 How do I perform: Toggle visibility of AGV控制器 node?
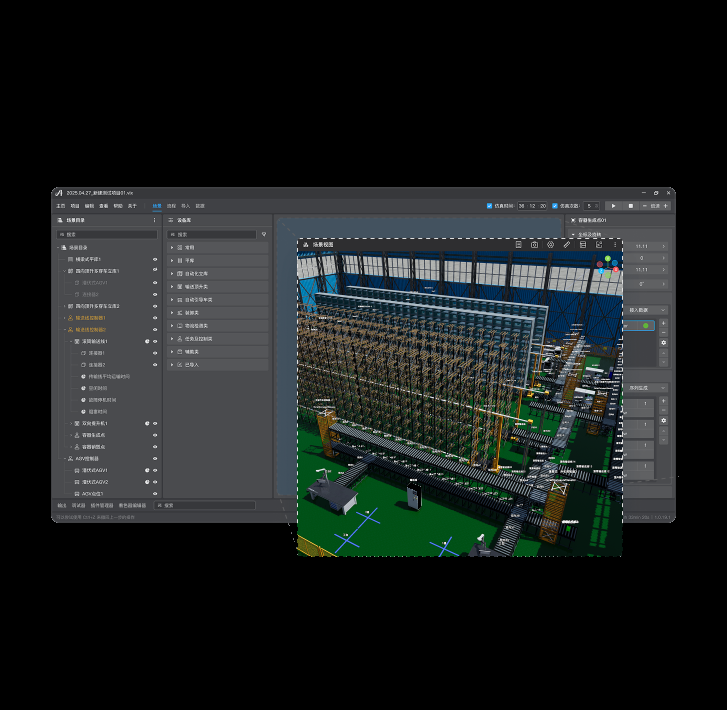pos(155,458)
